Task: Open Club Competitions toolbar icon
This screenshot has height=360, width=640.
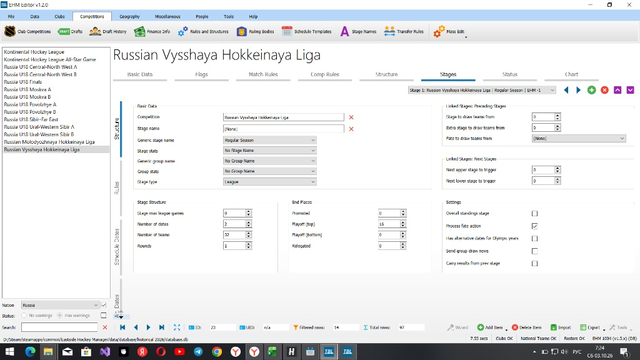Action: pos(10,31)
